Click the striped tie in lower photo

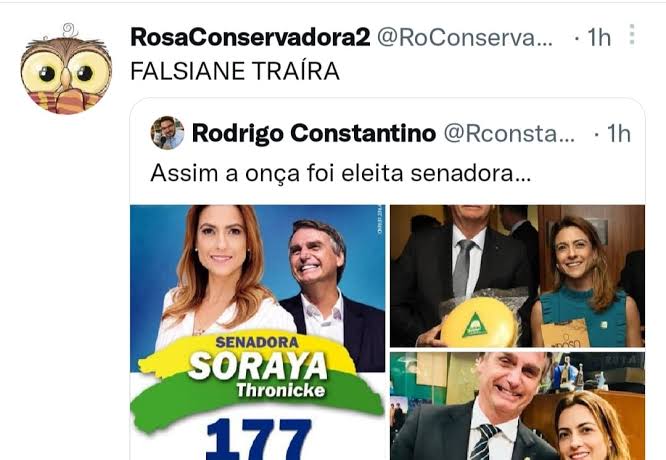tap(485, 442)
